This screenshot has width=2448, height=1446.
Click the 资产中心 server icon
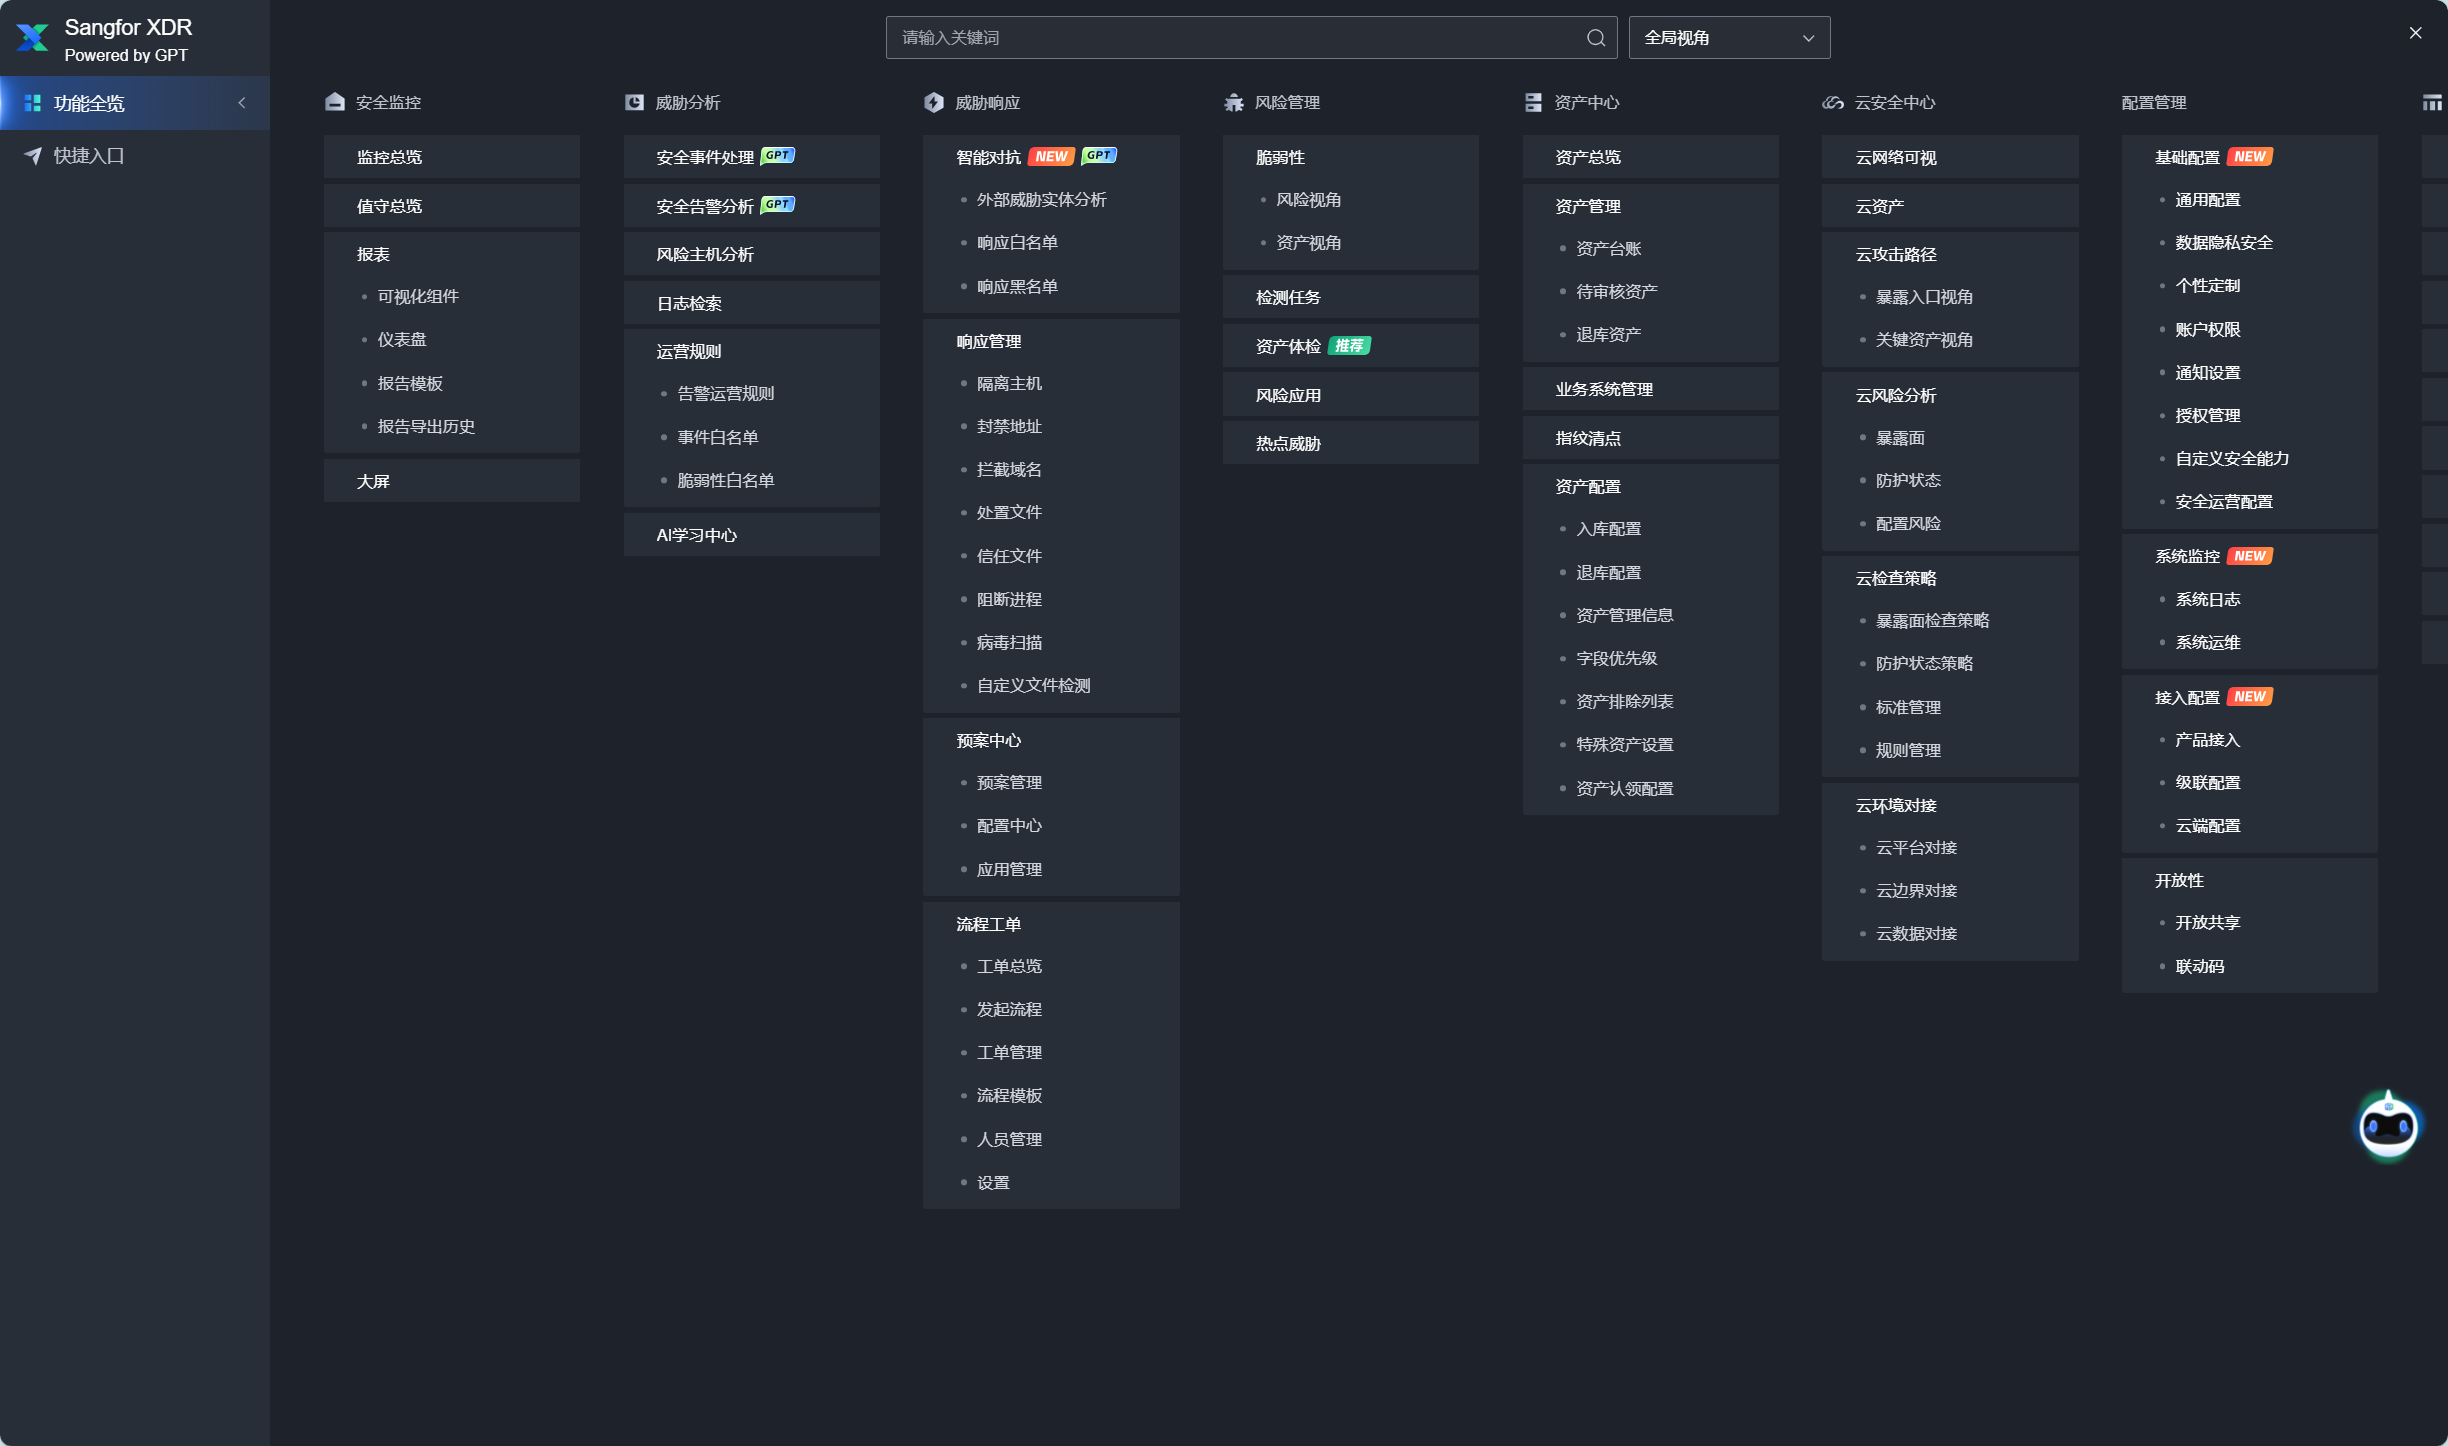(1533, 102)
